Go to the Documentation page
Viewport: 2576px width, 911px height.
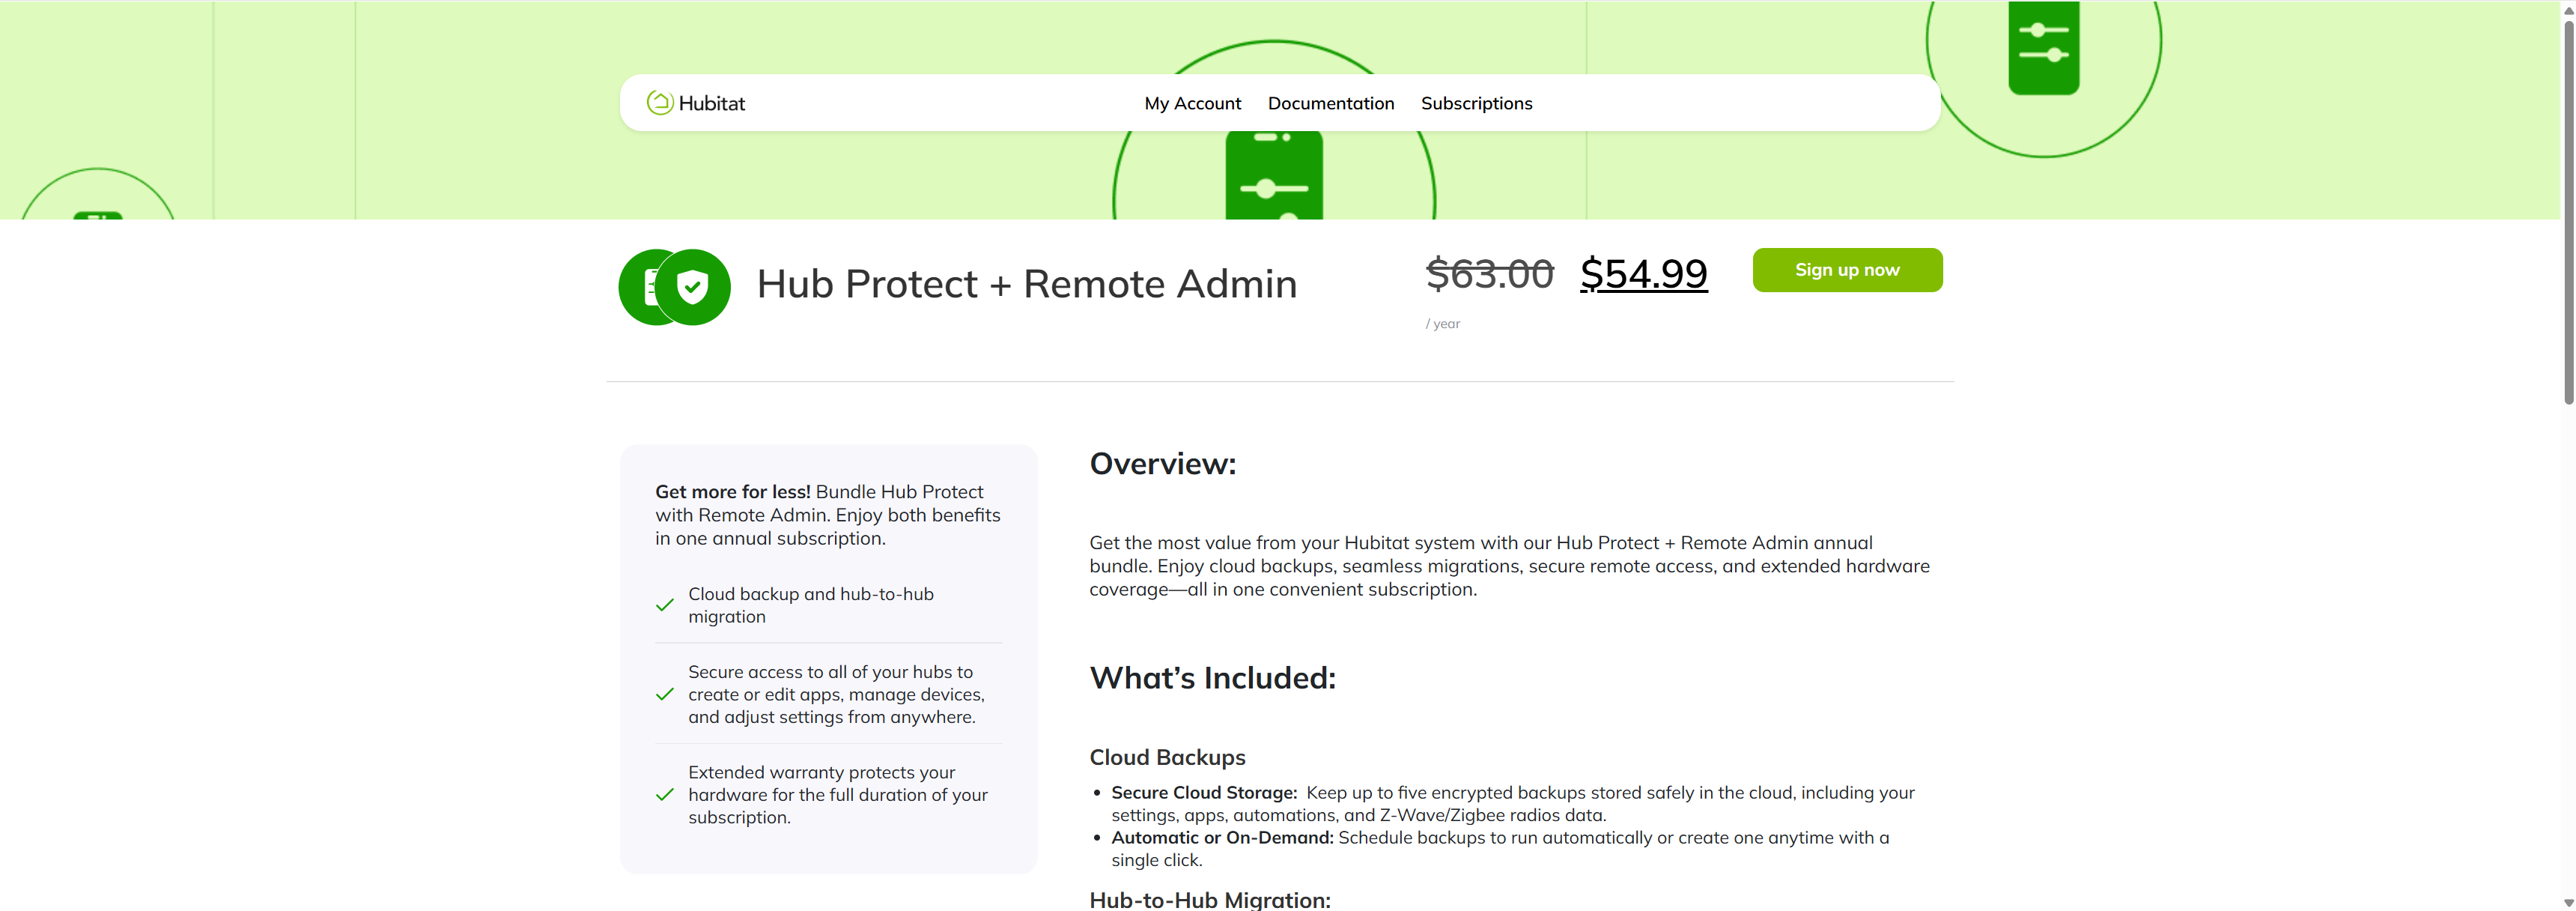(x=1330, y=104)
